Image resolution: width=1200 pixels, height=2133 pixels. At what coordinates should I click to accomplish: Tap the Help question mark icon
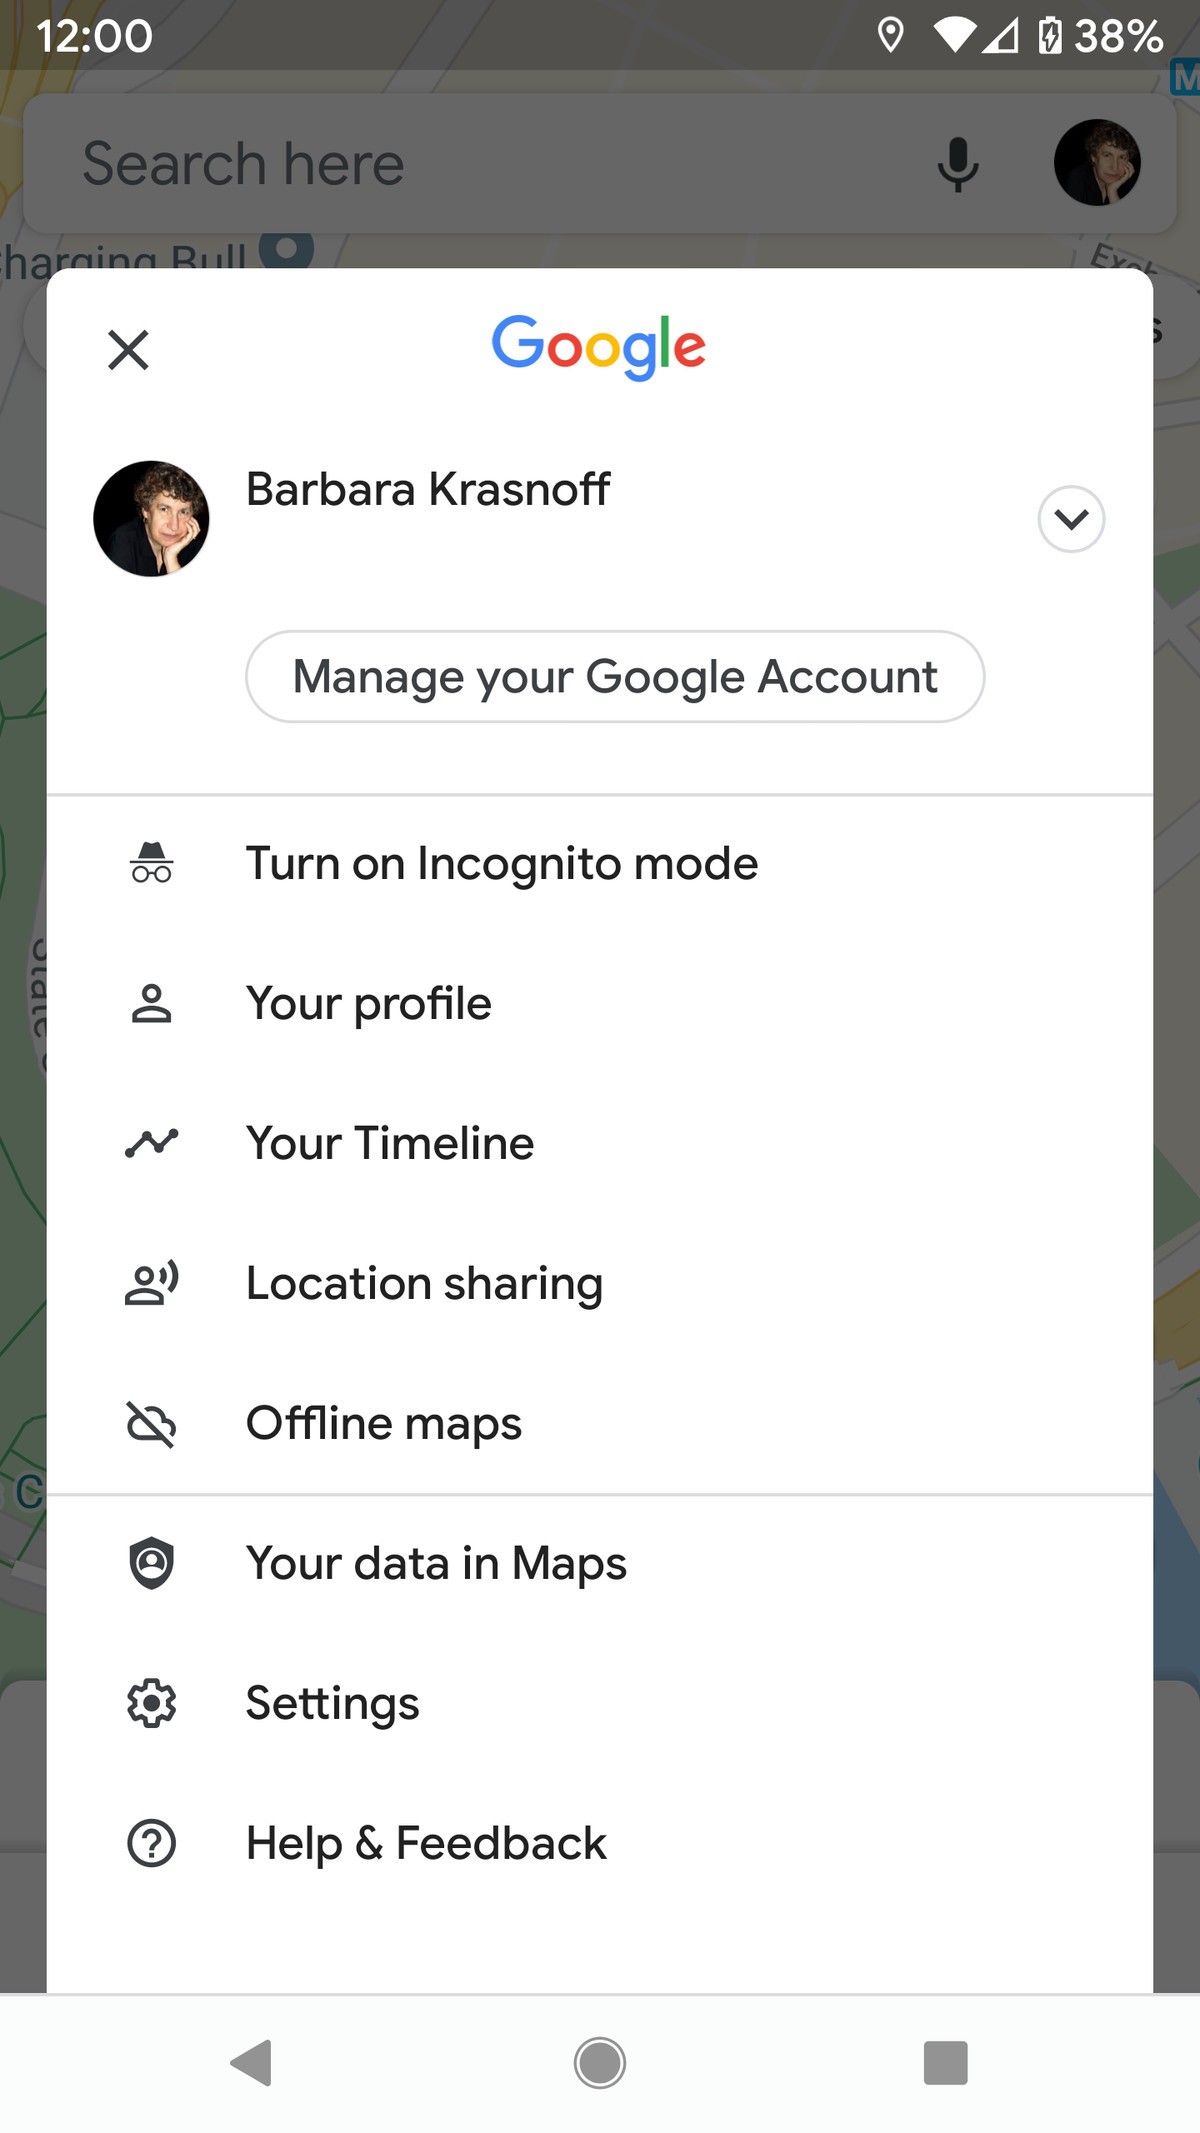[151, 1843]
